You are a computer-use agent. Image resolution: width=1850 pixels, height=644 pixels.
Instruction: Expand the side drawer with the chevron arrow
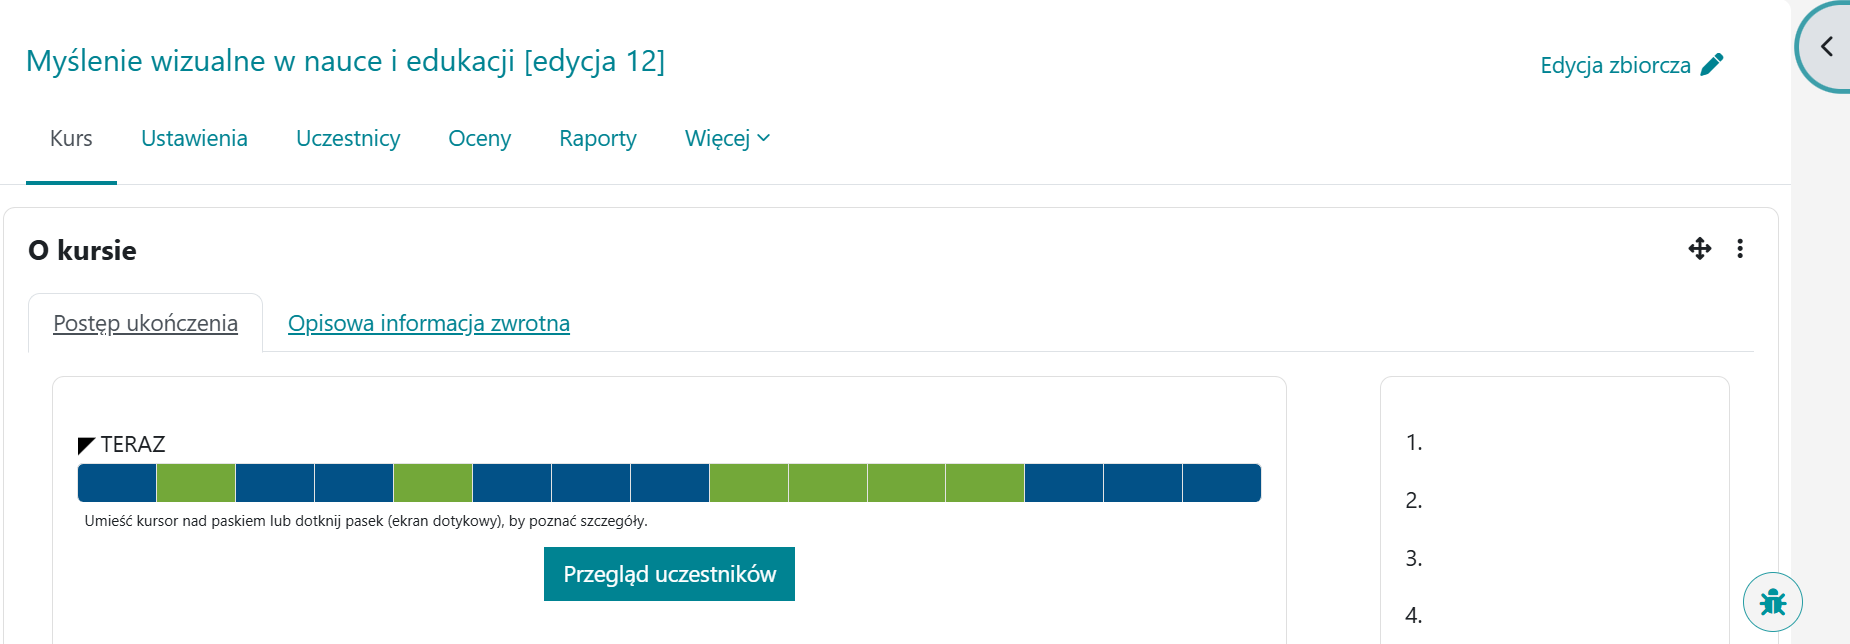(1826, 47)
